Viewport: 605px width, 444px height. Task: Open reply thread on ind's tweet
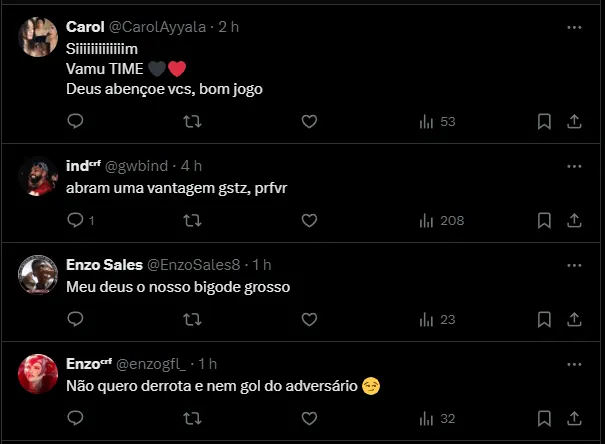[x=75, y=220]
